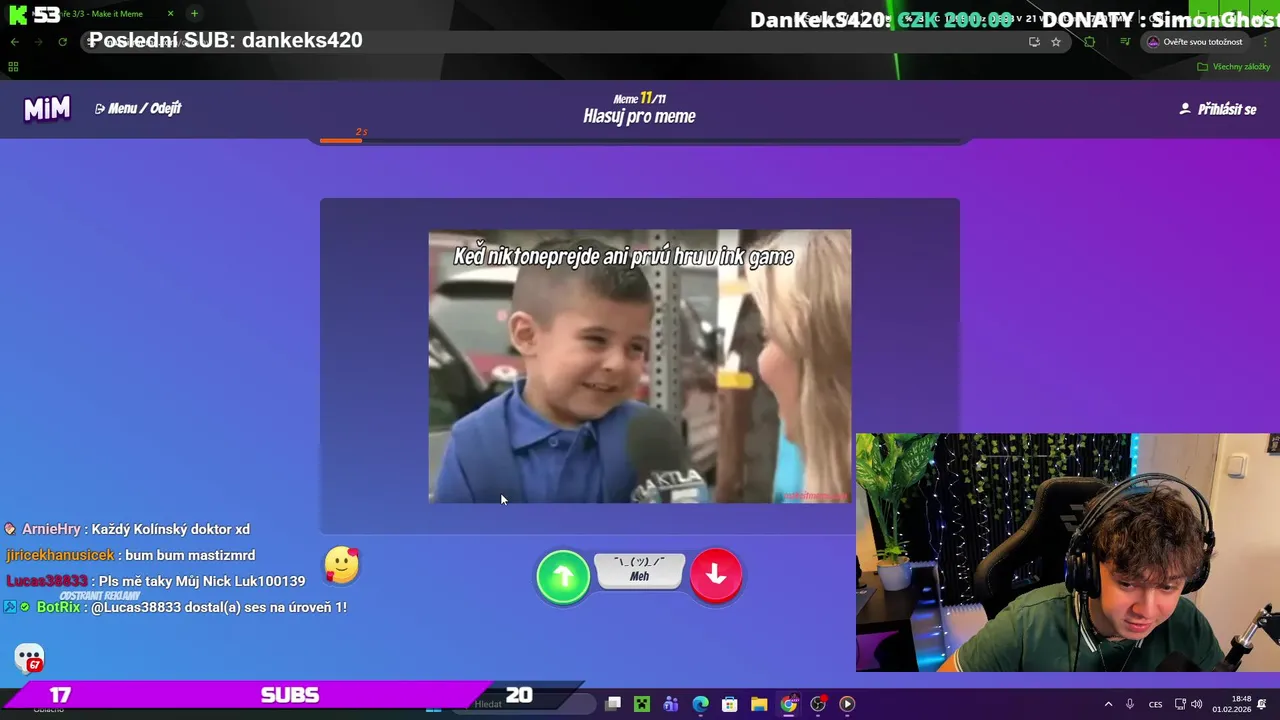Image resolution: width=1280 pixels, height=720 pixels.
Task: Open browser three-dot menu
Action: click(x=1265, y=42)
